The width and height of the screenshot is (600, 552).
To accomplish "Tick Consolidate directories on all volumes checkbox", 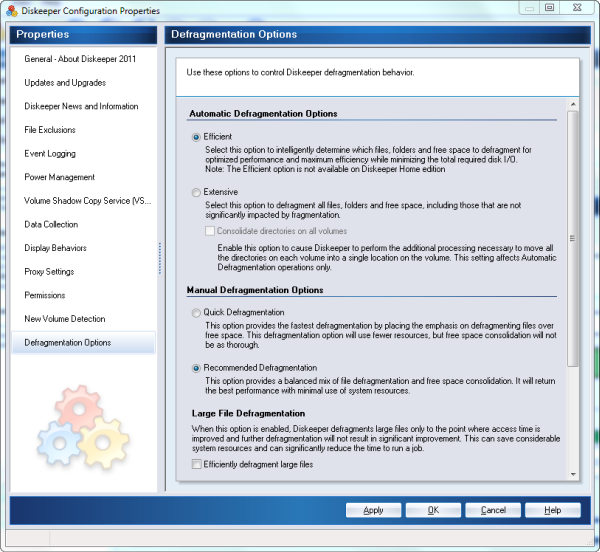I will [210, 231].
